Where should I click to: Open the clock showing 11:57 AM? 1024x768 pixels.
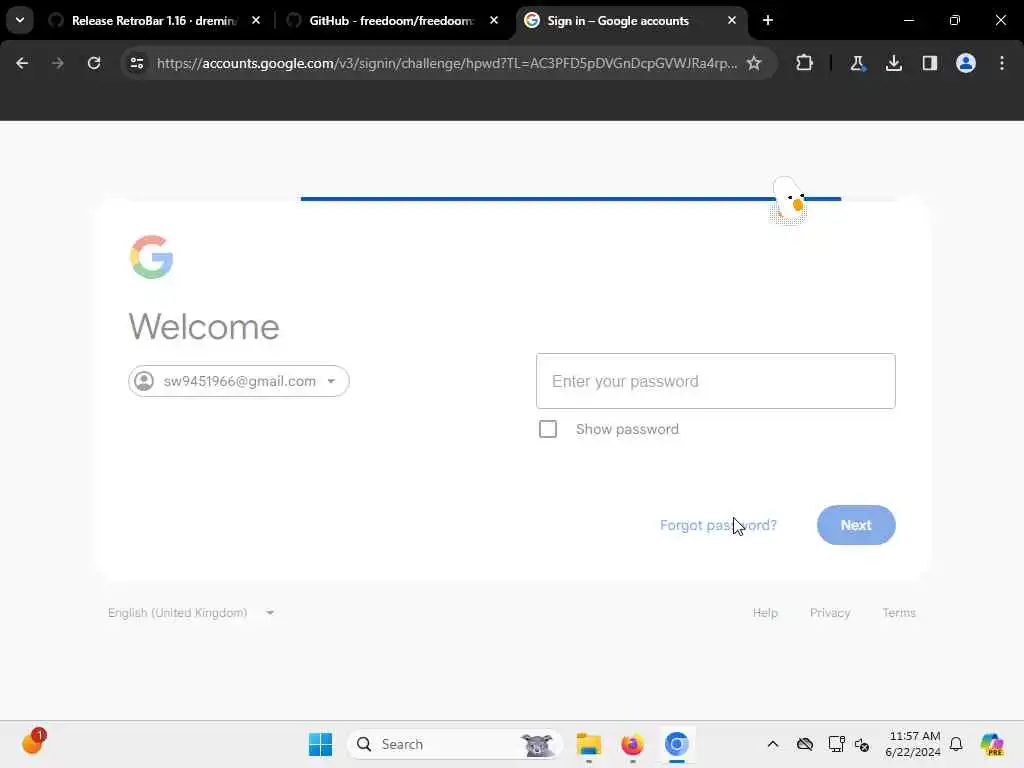pos(913,744)
